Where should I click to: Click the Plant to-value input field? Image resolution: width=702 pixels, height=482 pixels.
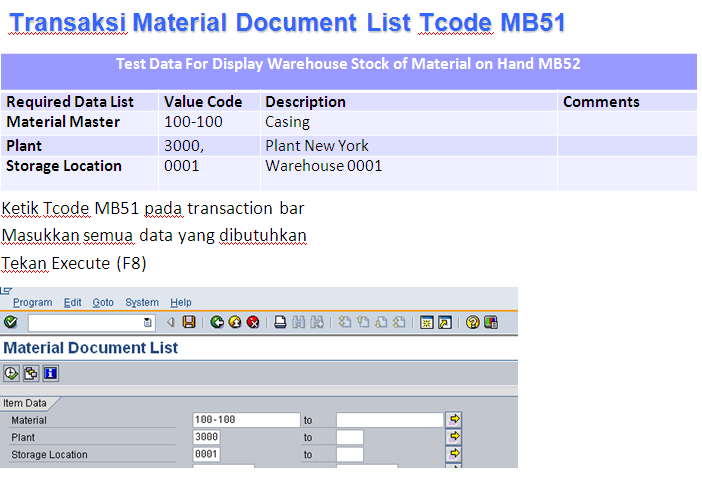pyautogui.click(x=349, y=437)
